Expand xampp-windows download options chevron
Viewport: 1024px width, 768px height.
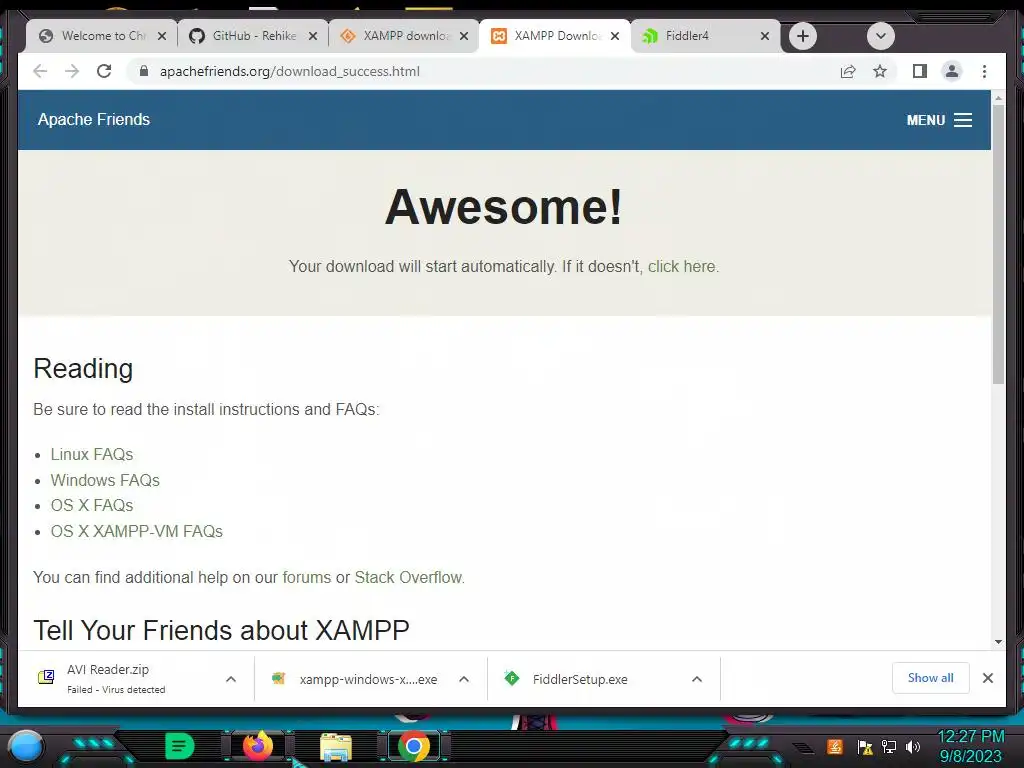click(x=464, y=679)
